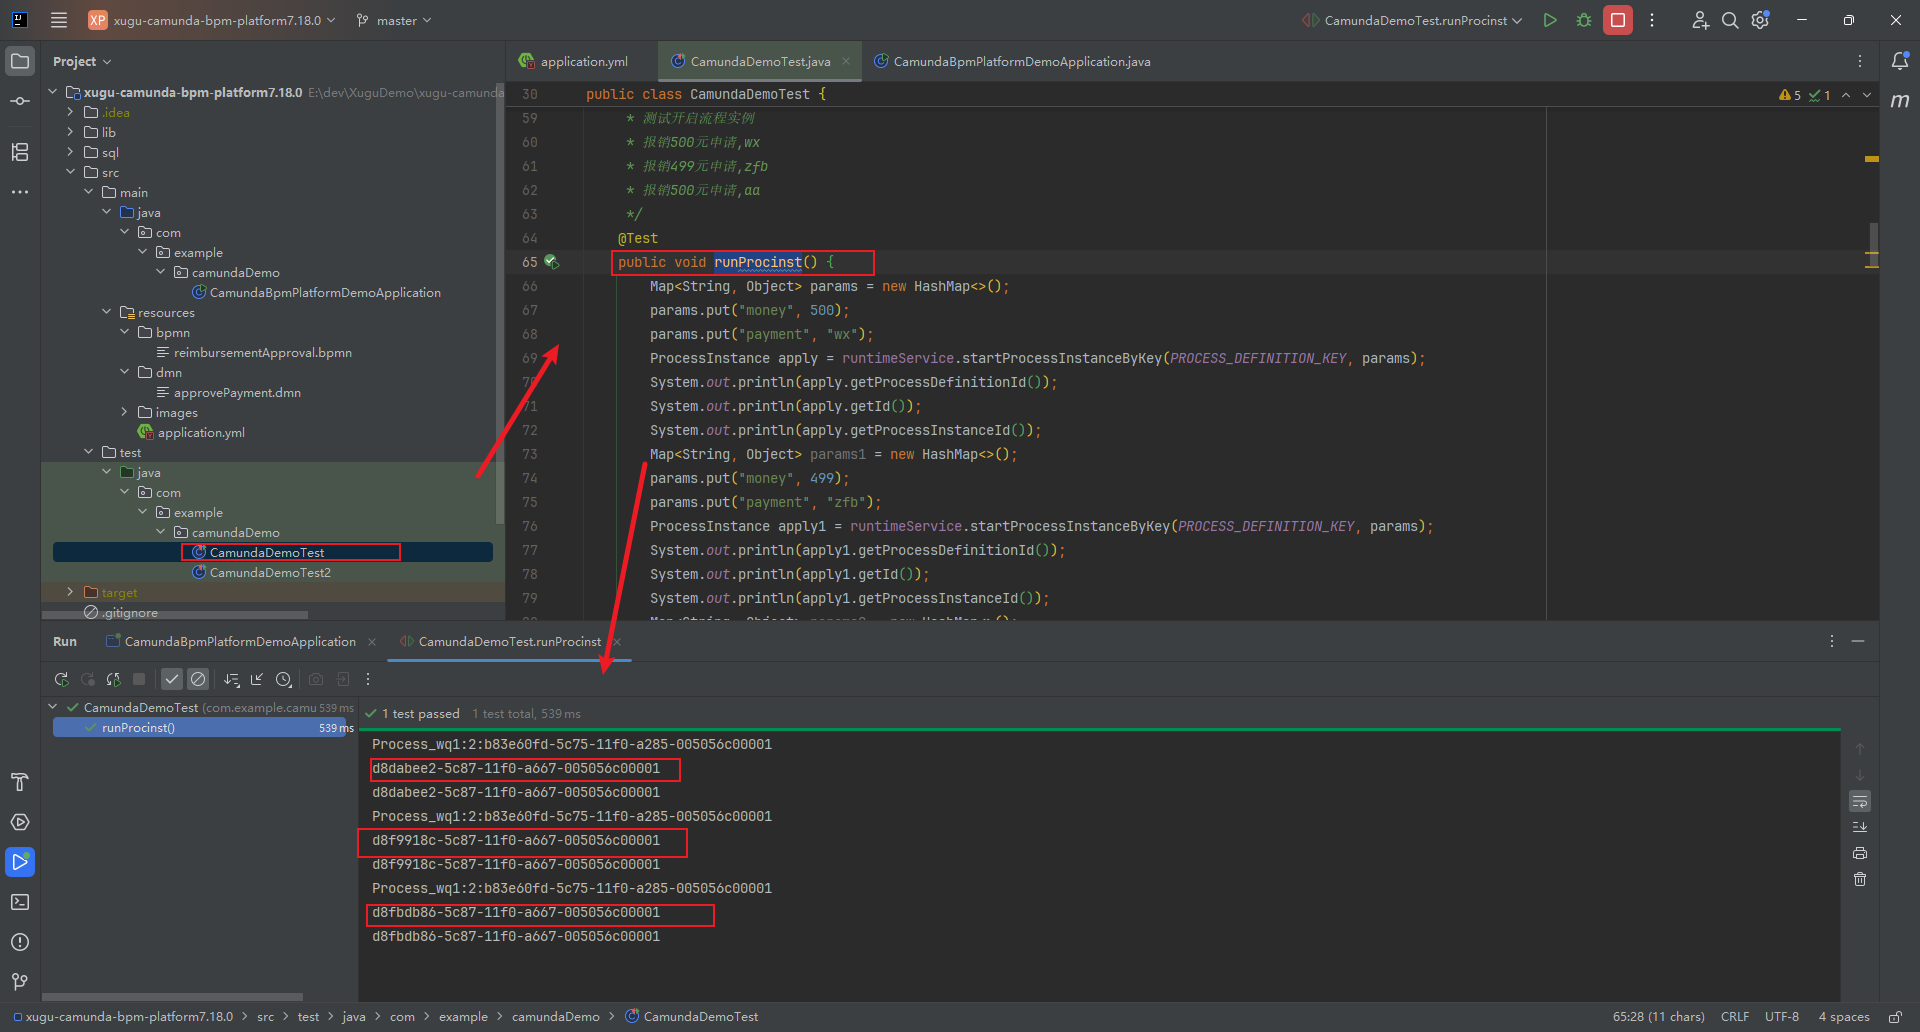1920x1032 pixels.
Task: Clear all console output with the trash icon
Action: pyautogui.click(x=1860, y=880)
